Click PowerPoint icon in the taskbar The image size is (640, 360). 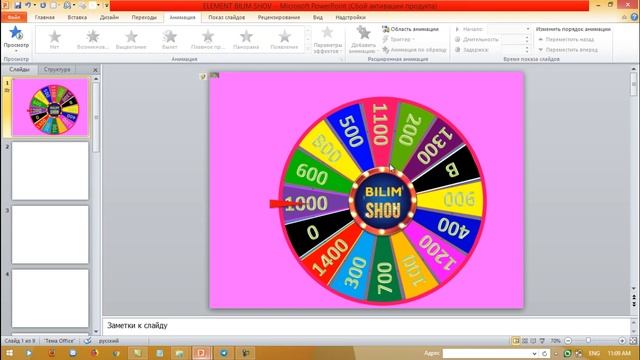(202, 353)
